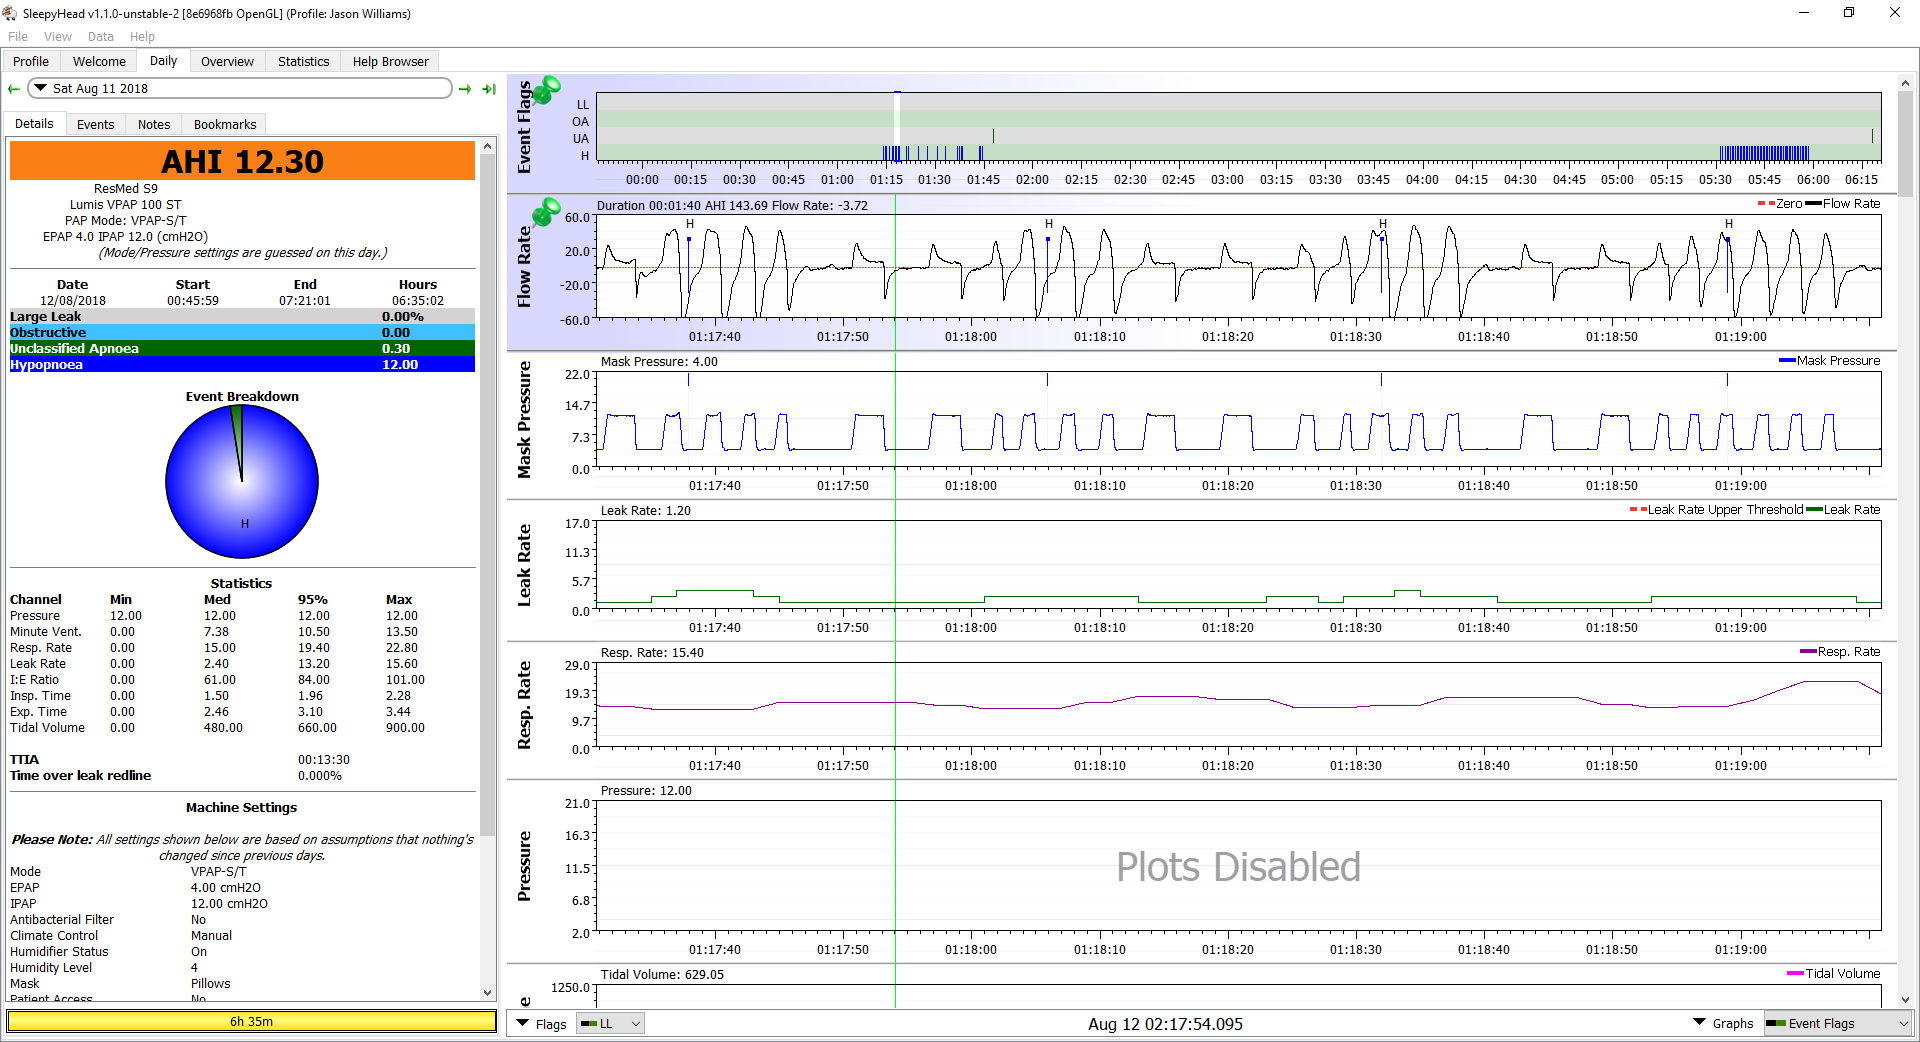The height and width of the screenshot is (1042, 1920).
Task: Open the Data menu
Action: (x=100, y=36)
